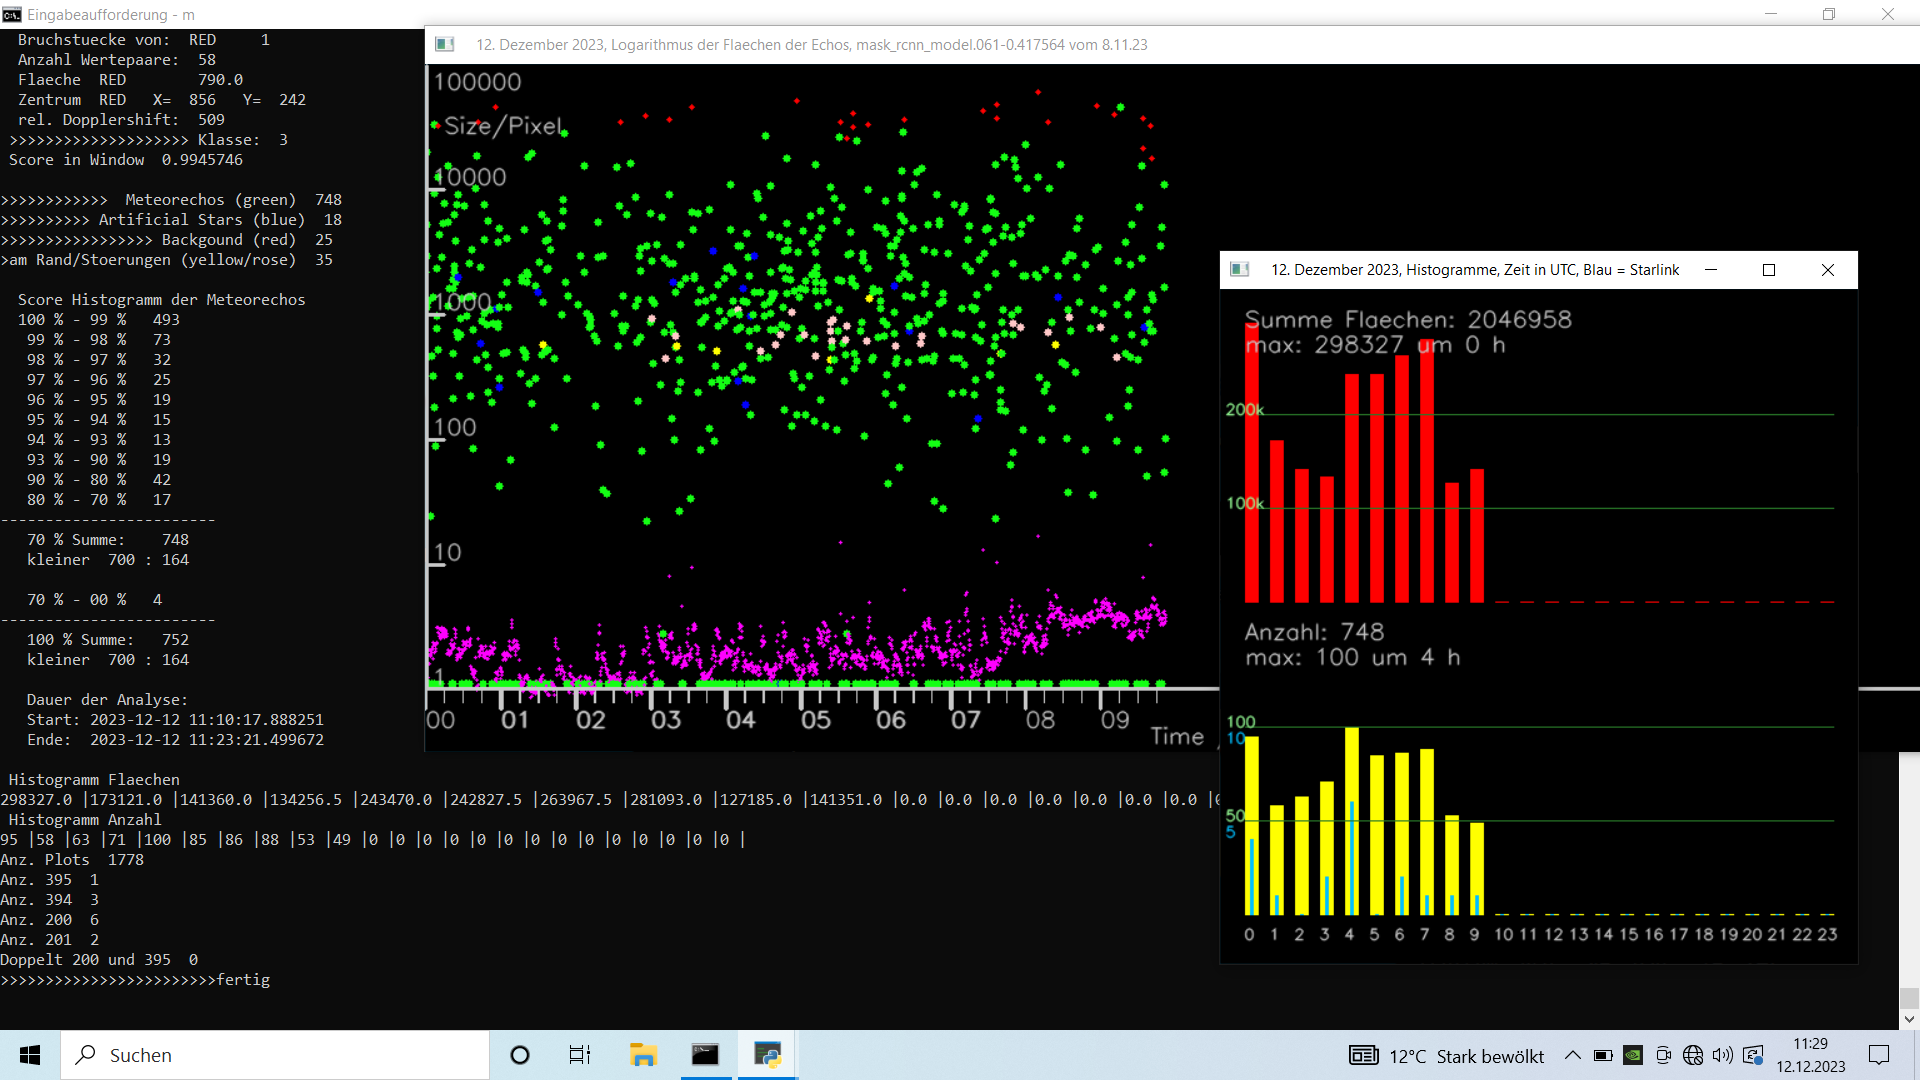
Task: Click the Suchen search box
Action: point(276,1055)
